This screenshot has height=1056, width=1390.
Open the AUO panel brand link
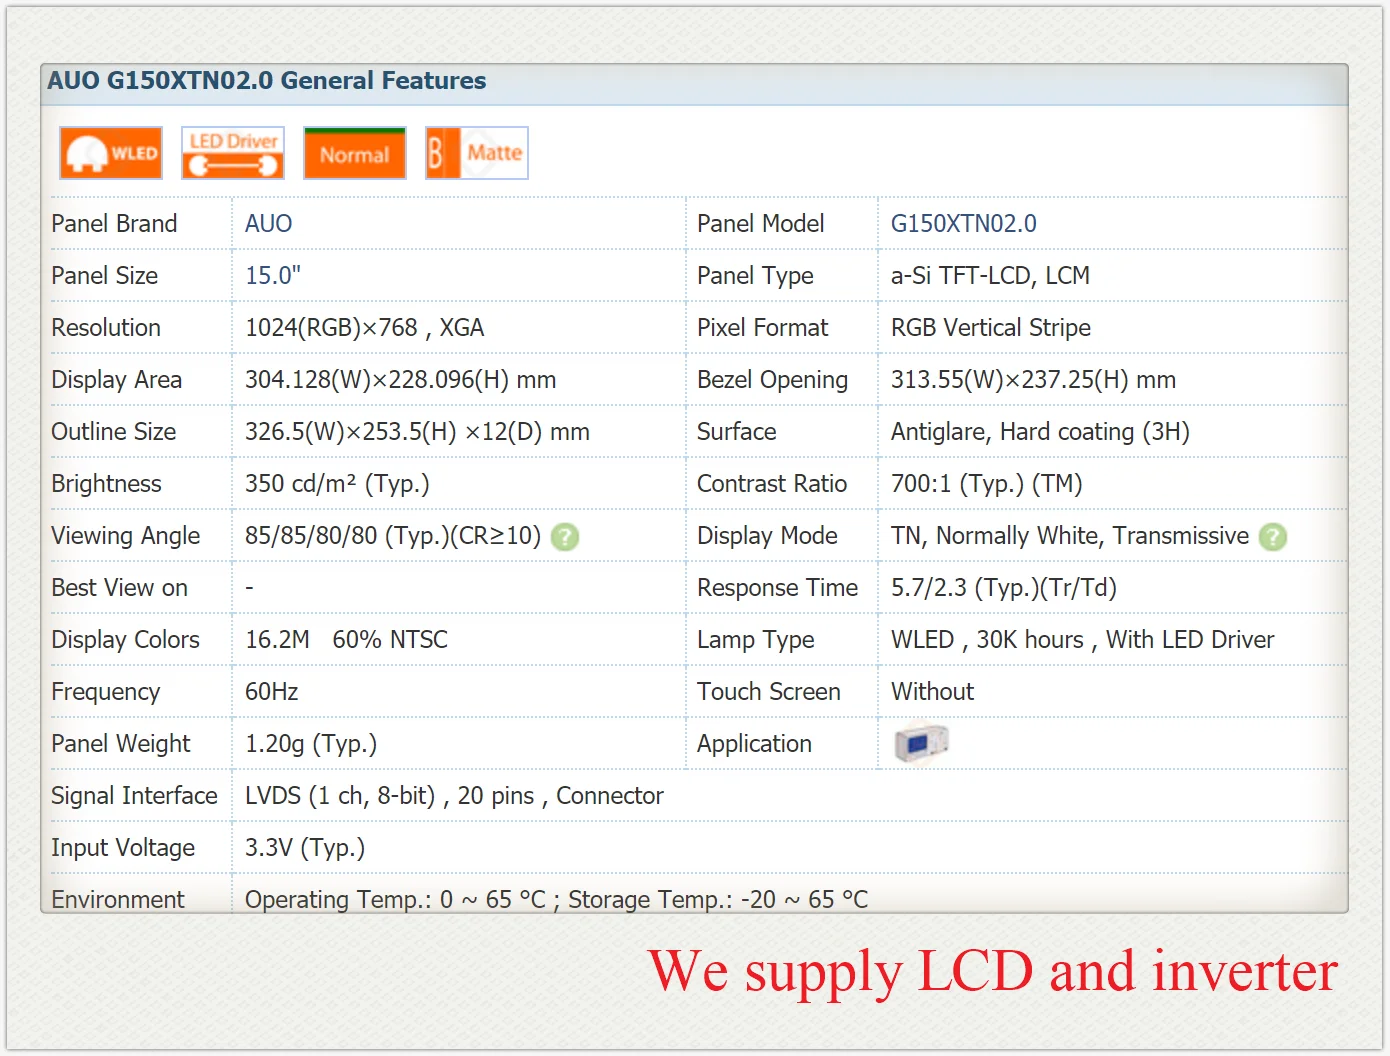269,224
